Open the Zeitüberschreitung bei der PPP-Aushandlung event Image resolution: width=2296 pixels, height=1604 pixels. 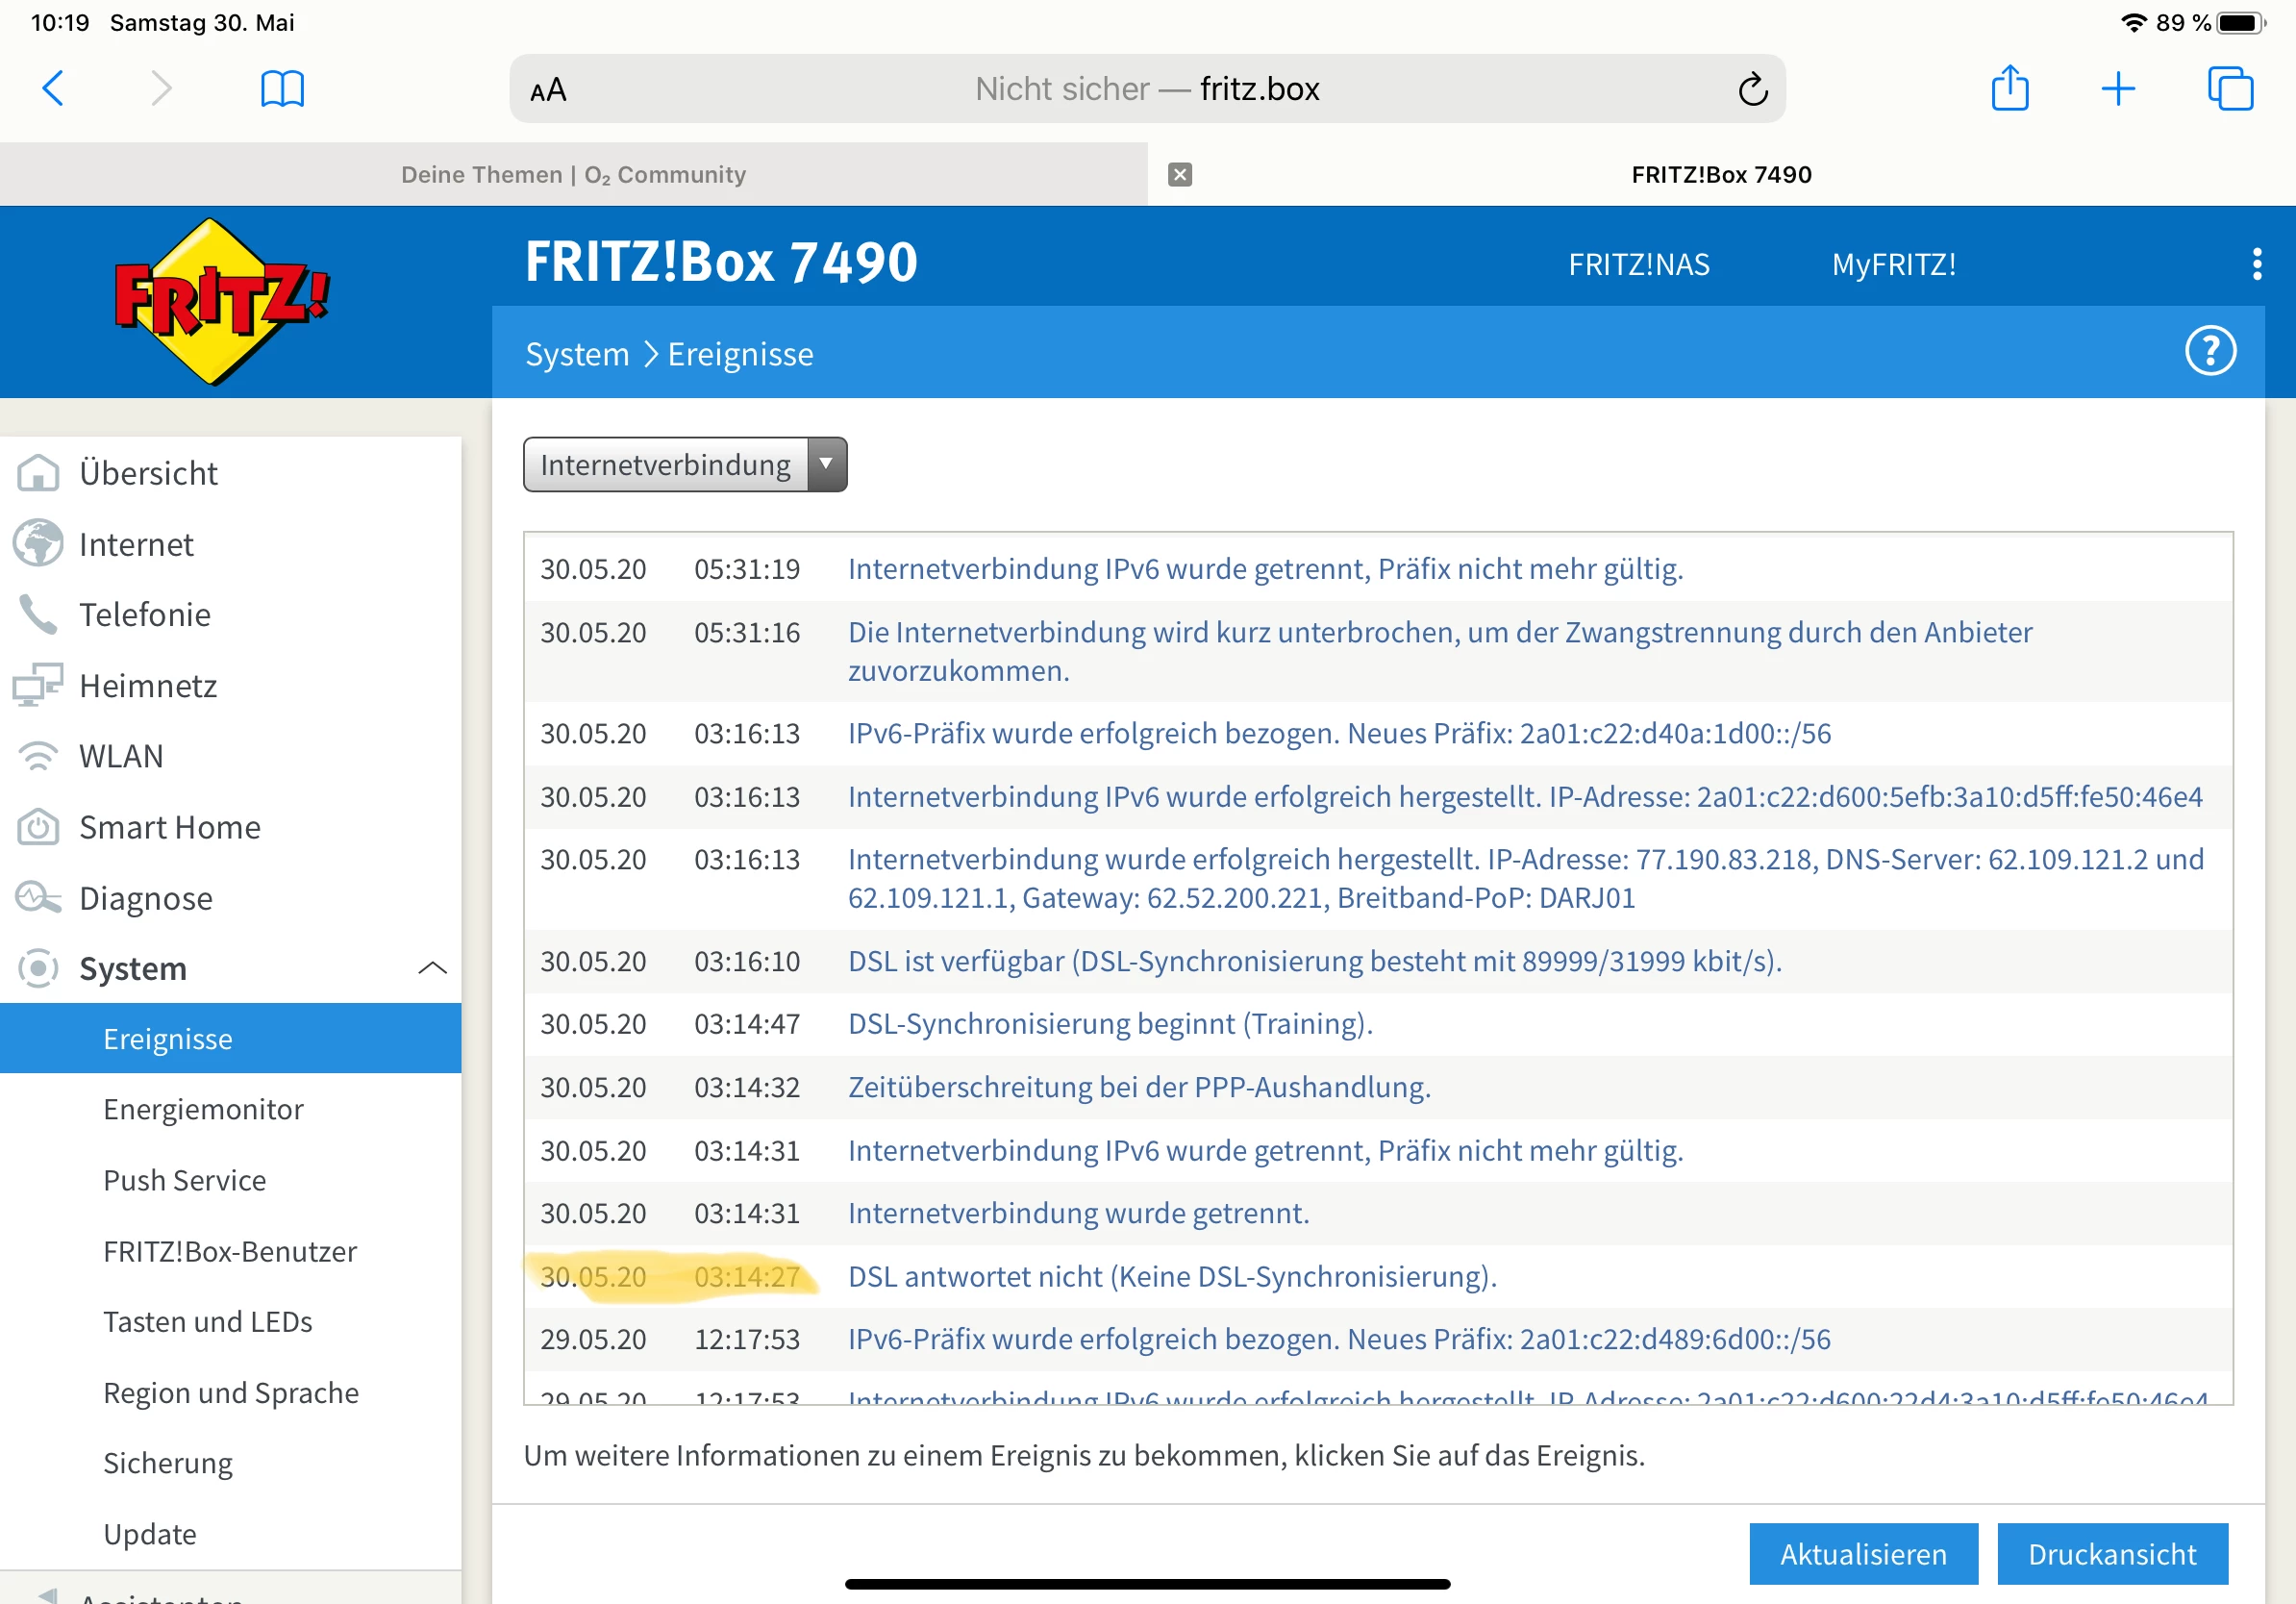coord(1139,1086)
